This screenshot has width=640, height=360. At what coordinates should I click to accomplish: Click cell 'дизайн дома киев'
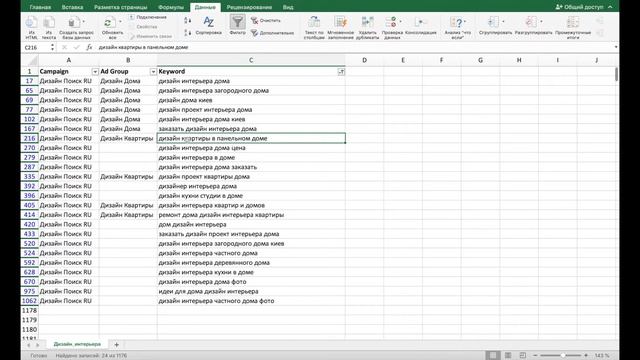point(251,100)
